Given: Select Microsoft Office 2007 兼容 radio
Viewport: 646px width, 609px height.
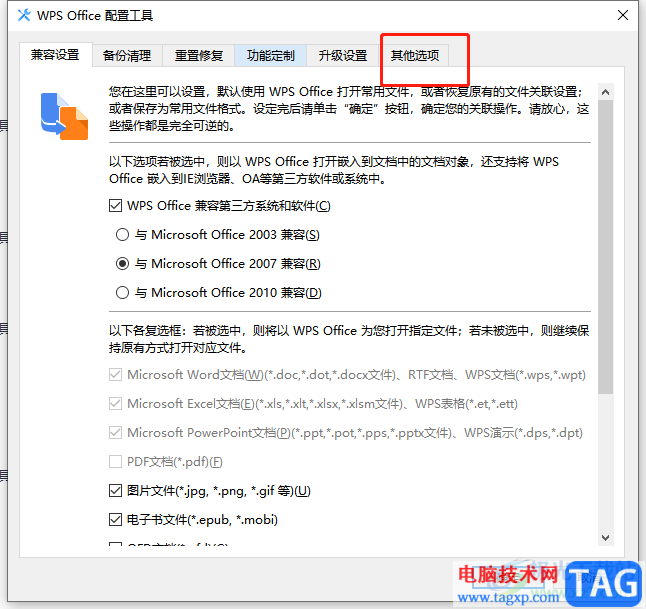Looking at the screenshot, I should pos(122,263).
